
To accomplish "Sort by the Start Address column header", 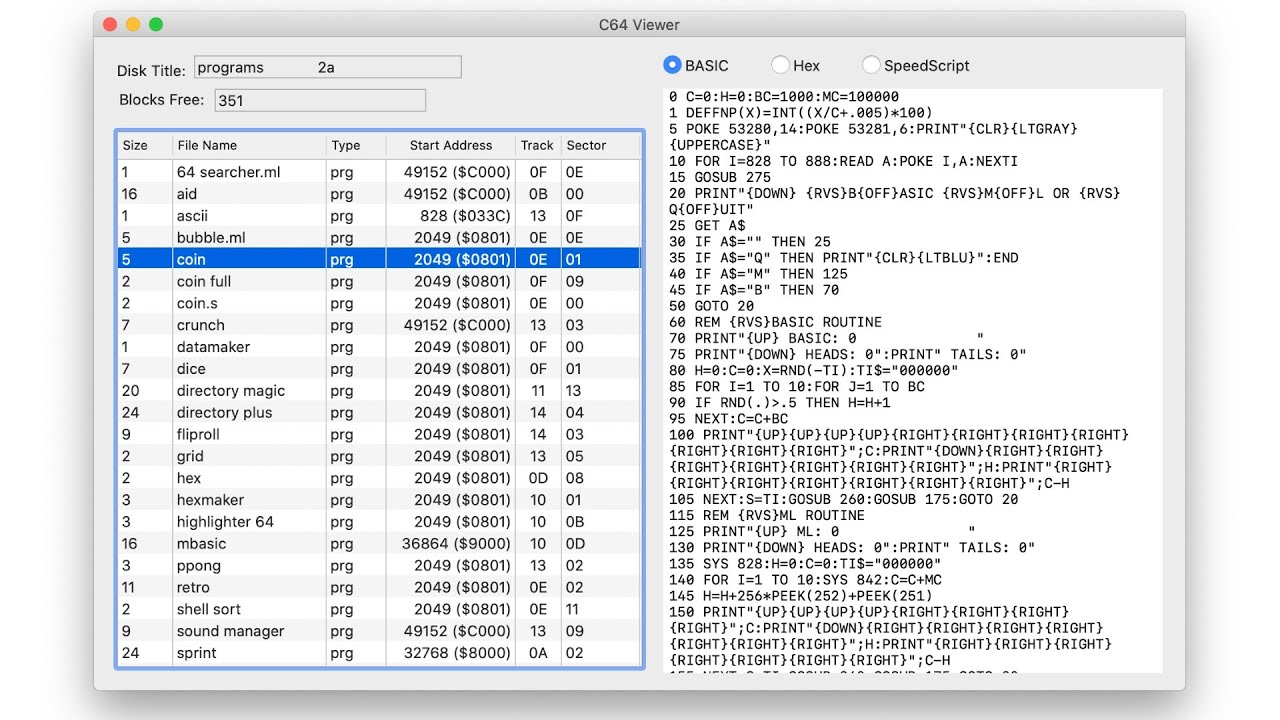I will click(x=451, y=145).
